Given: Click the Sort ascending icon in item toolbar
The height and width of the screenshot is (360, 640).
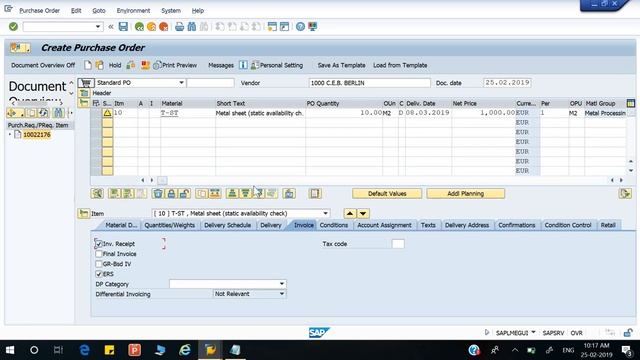Looking at the screenshot, I should 232,193.
